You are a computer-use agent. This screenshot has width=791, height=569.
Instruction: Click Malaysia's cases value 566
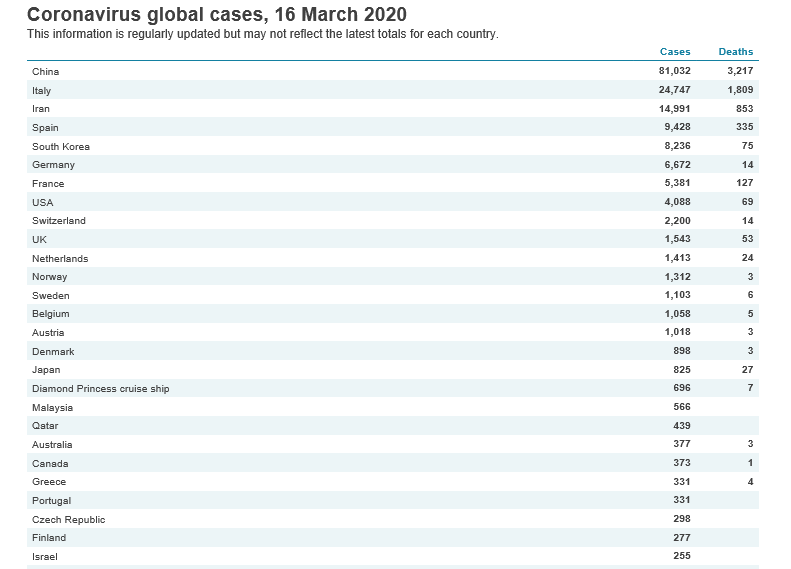tap(682, 407)
